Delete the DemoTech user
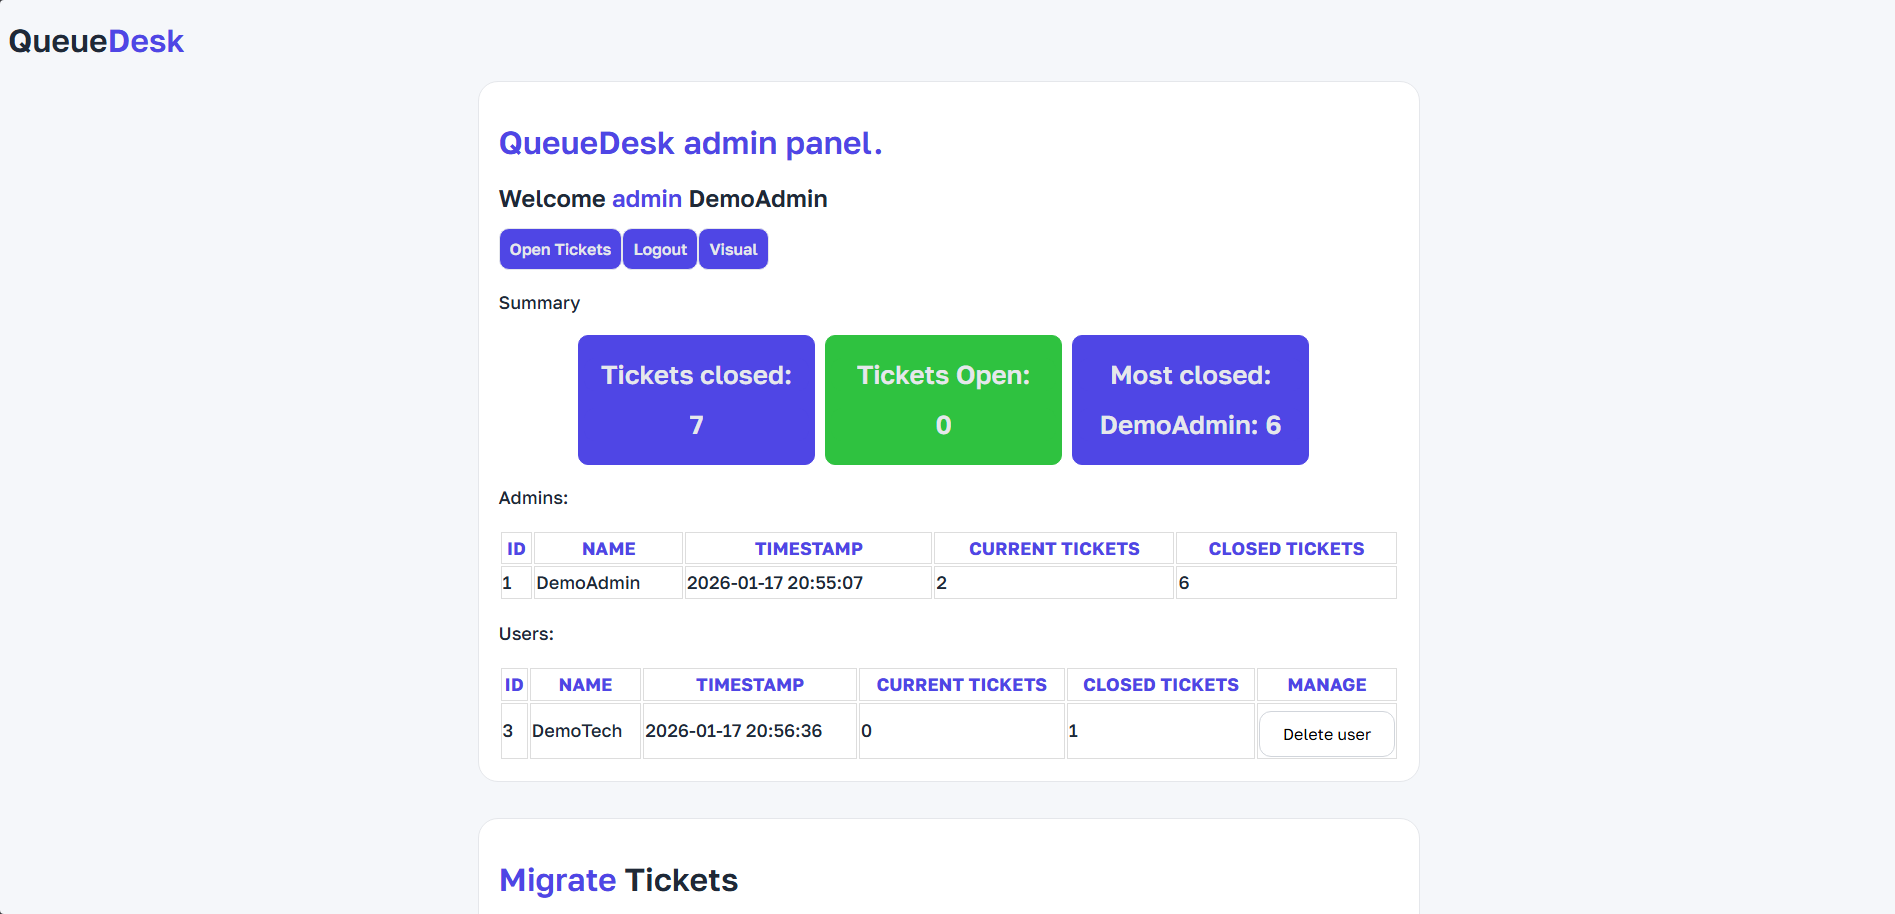 coord(1326,734)
